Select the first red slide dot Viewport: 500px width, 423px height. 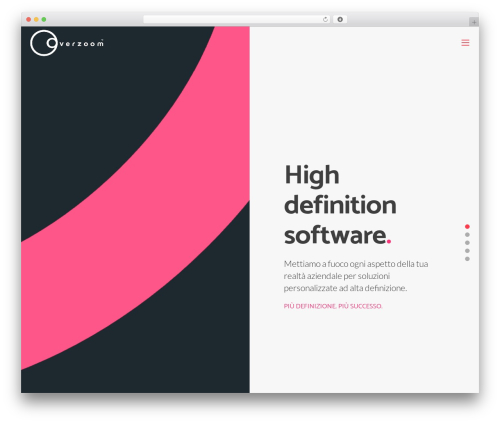[467, 227]
